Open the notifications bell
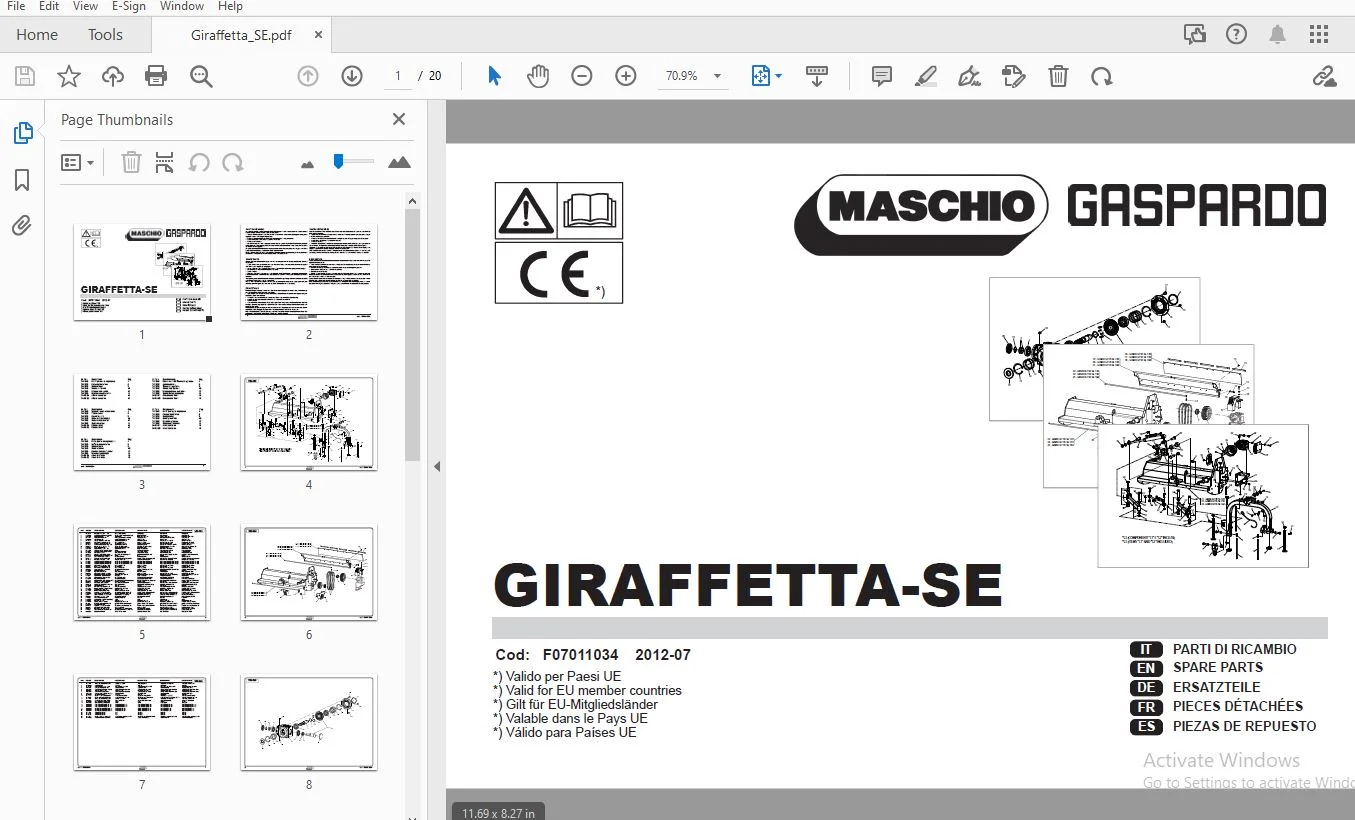 (x=1277, y=34)
